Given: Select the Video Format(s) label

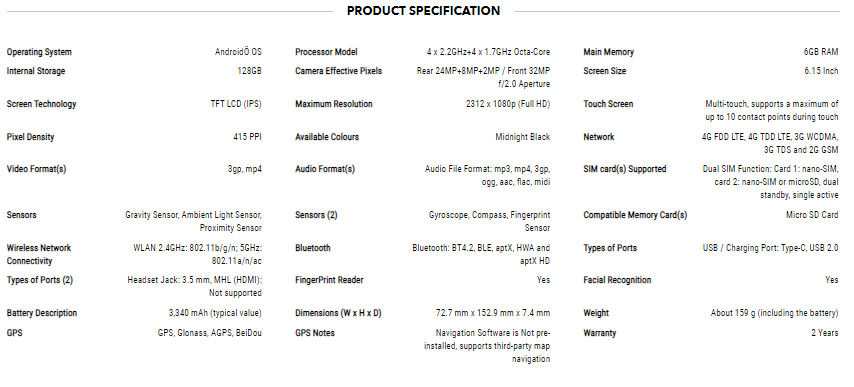Looking at the screenshot, I should pos(36,169).
